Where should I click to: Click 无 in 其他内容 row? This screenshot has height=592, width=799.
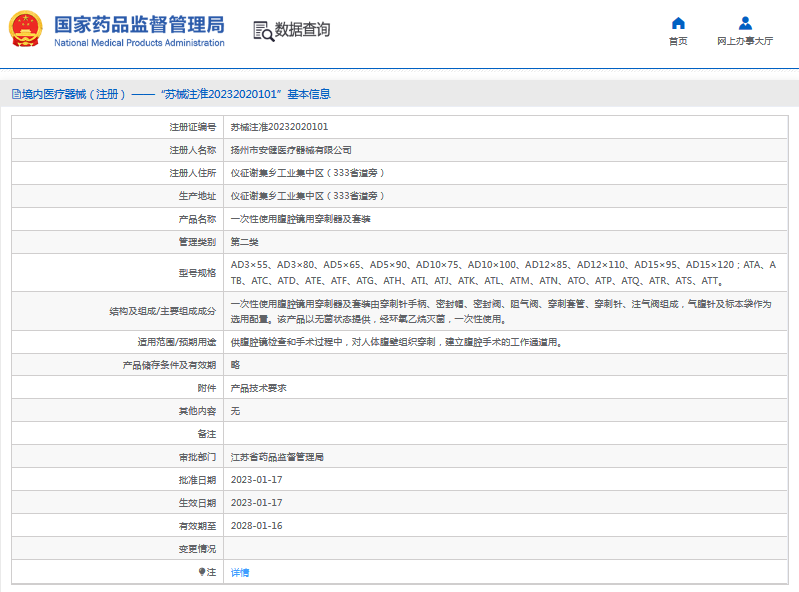coord(235,411)
